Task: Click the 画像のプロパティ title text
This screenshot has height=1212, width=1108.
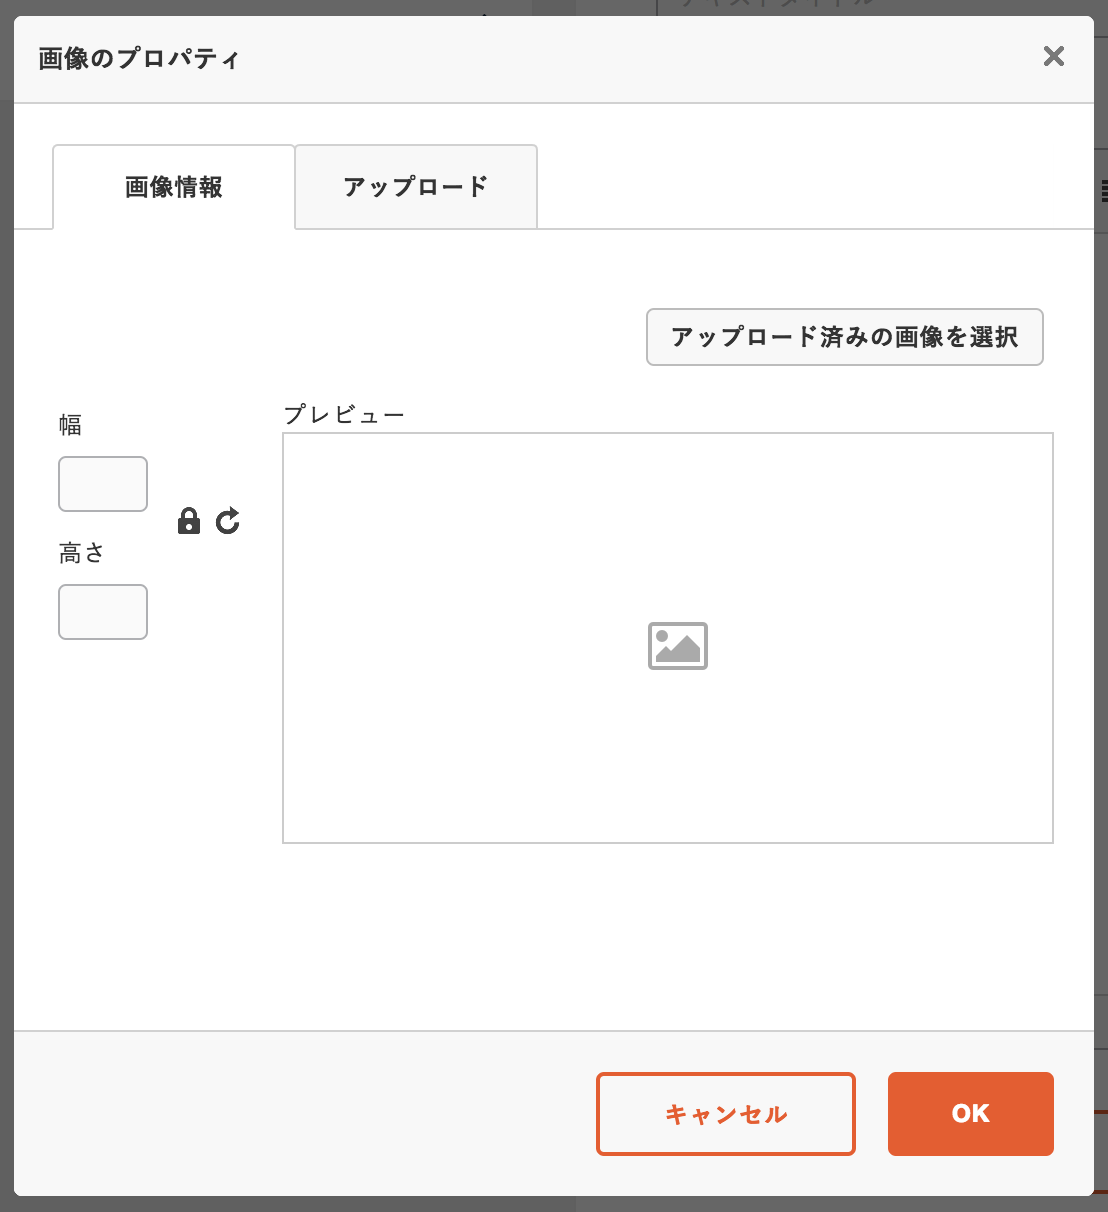Action: pyautogui.click(x=139, y=58)
